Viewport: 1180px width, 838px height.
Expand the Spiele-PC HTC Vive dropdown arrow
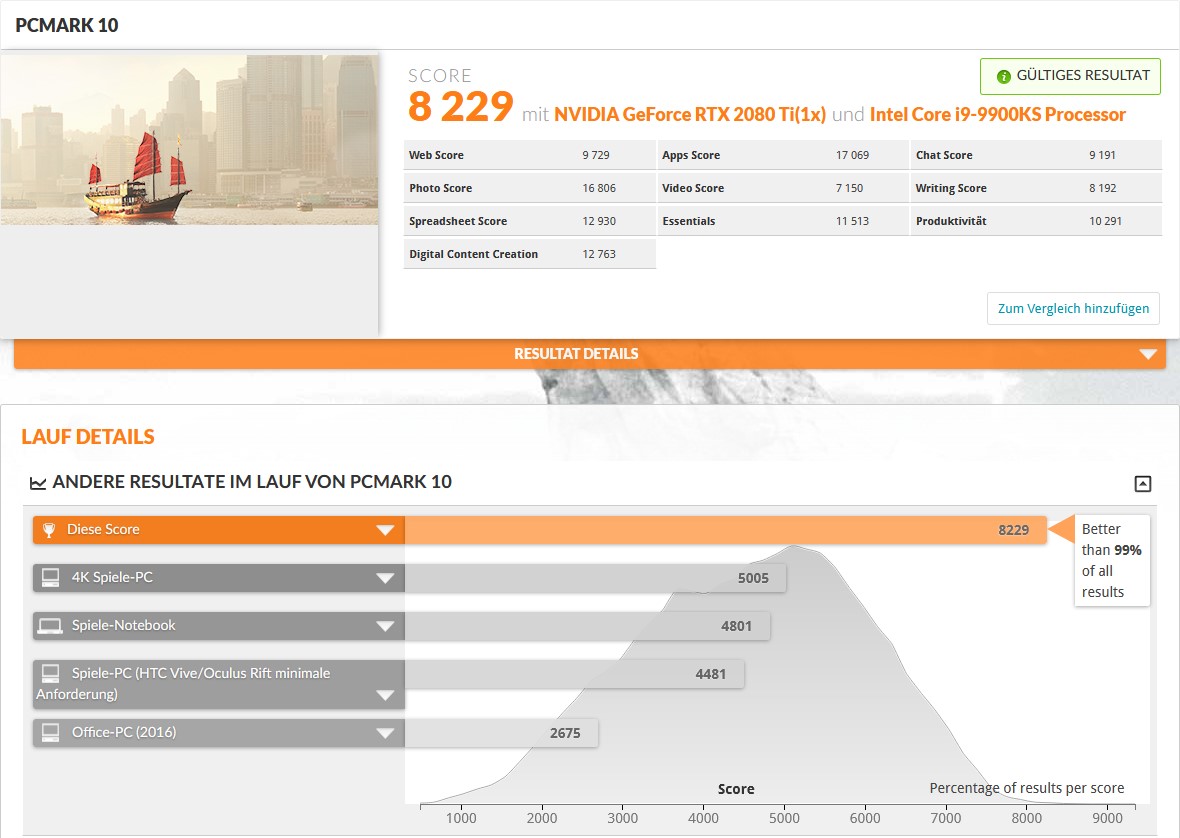point(385,696)
